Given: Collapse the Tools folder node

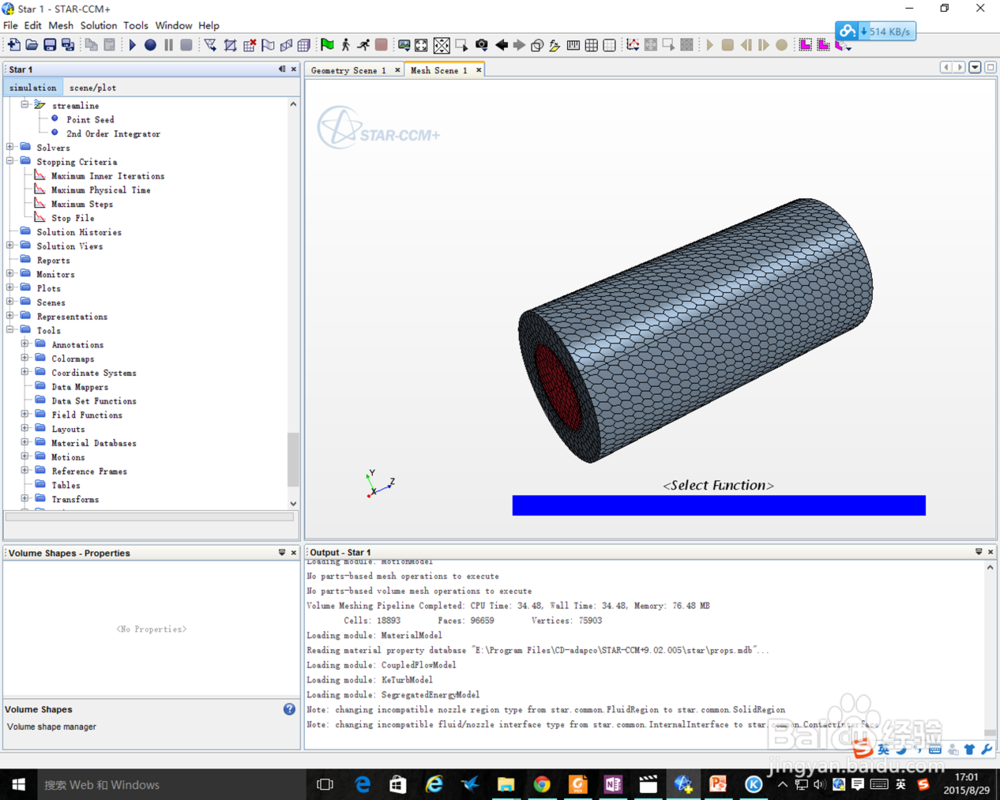Looking at the screenshot, I should coord(10,330).
